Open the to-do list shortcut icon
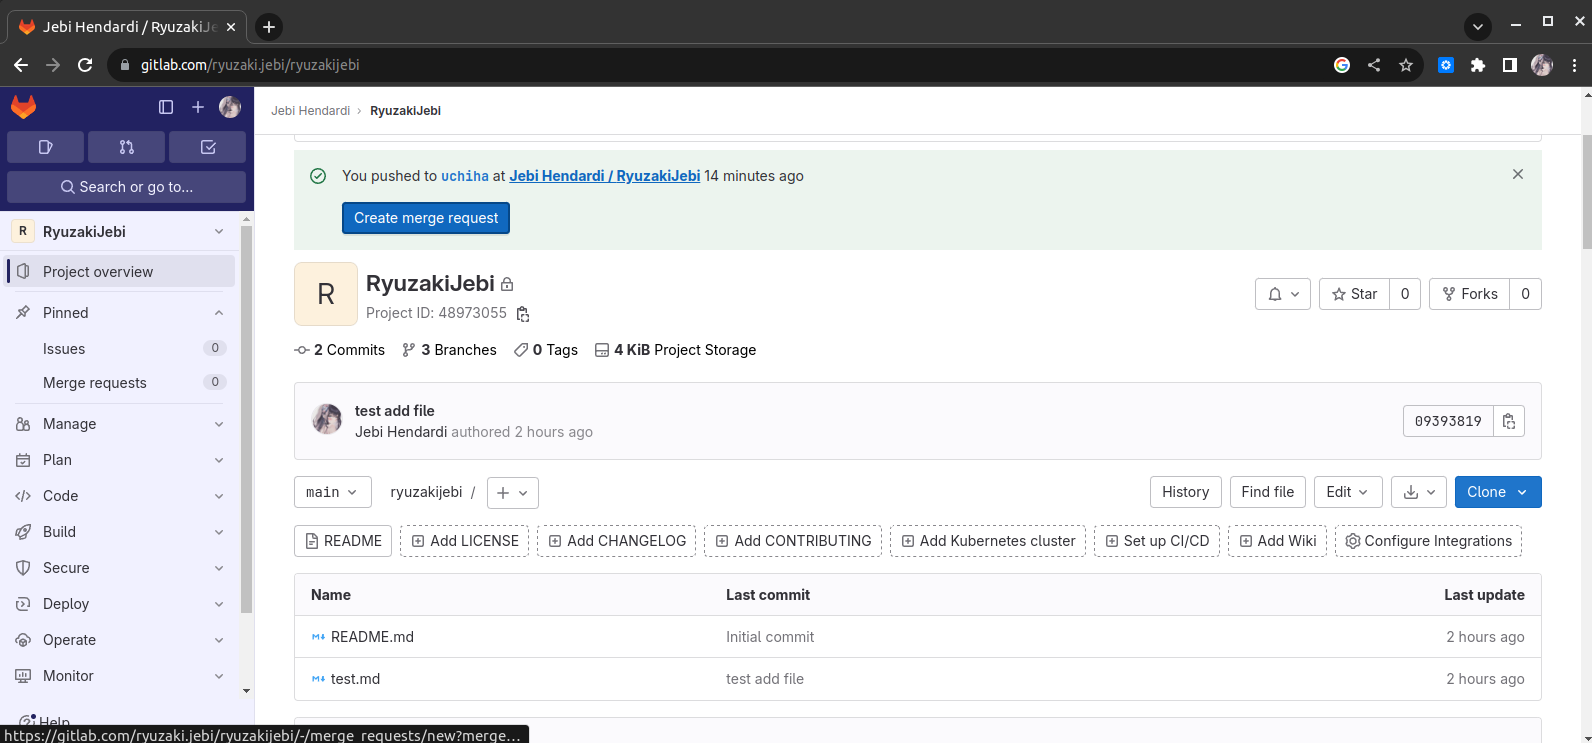1592x743 pixels. point(208,147)
